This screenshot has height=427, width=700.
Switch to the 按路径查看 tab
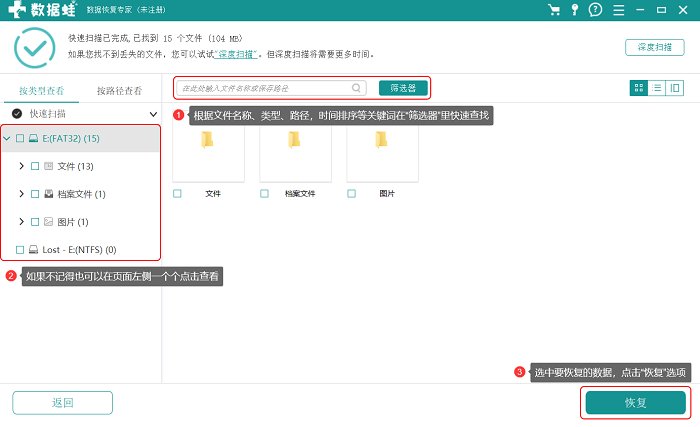pos(120,91)
